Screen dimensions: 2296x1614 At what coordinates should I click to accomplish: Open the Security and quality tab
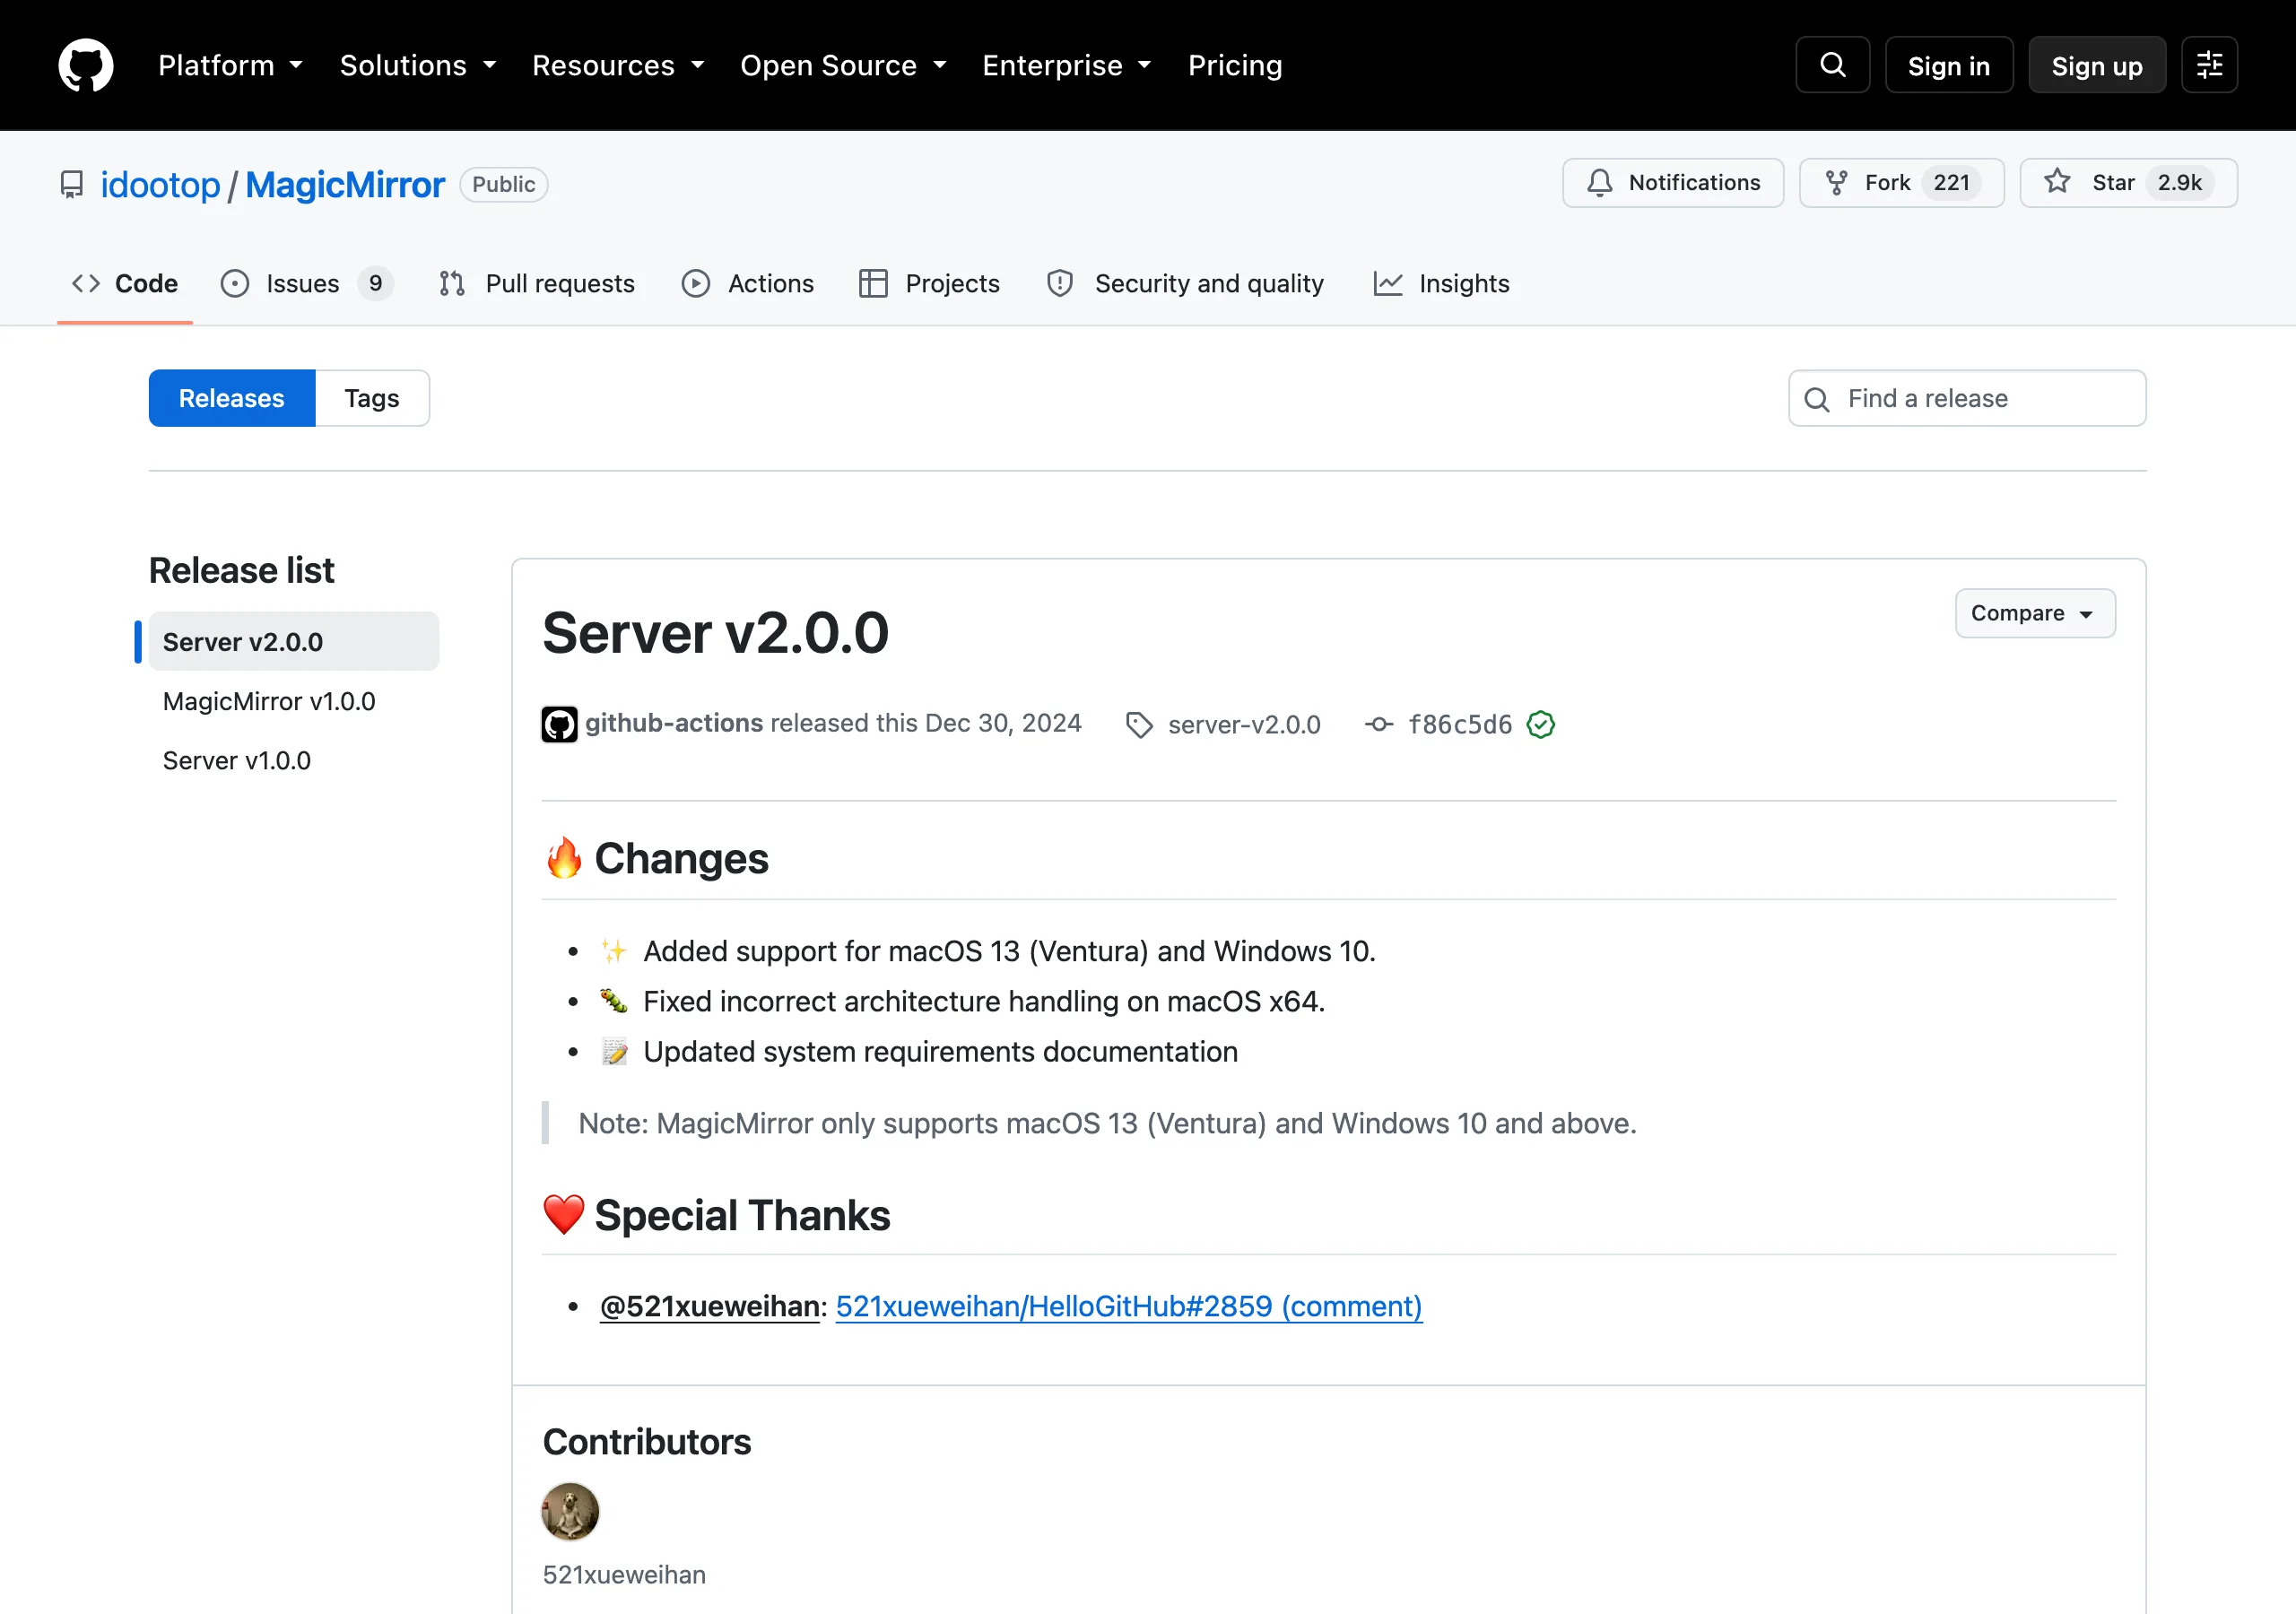tap(1185, 284)
